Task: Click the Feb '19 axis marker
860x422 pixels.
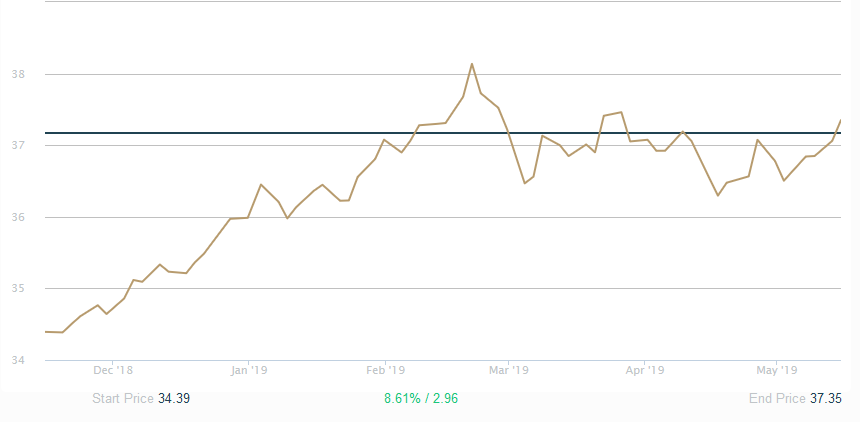Action: (x=385, y=370)
